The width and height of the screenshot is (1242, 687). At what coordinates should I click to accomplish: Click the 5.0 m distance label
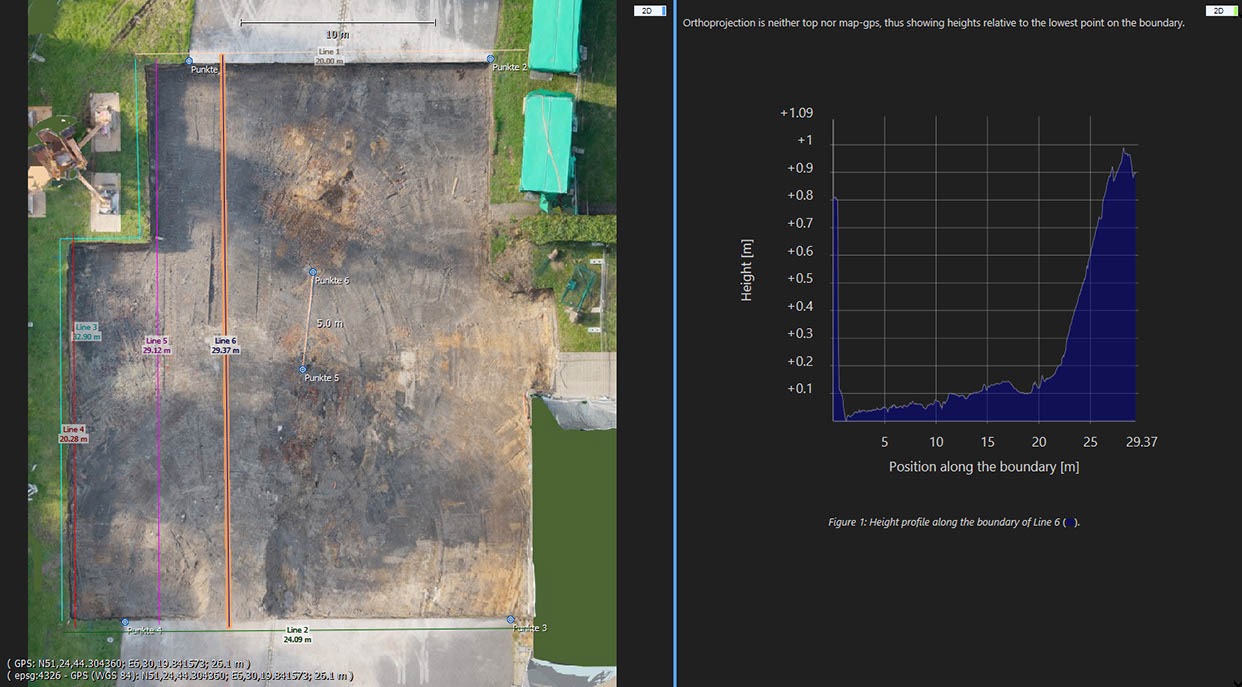coord(330,324)
